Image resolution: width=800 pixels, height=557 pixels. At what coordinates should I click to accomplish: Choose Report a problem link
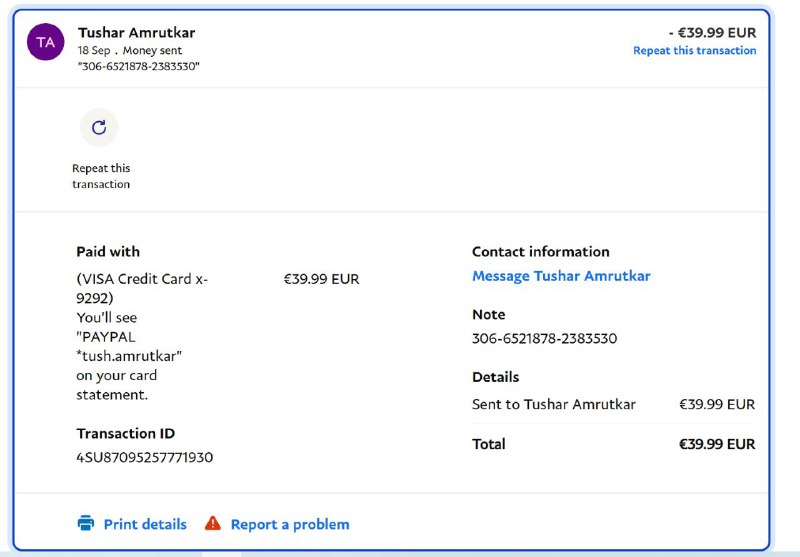(290, 524)
